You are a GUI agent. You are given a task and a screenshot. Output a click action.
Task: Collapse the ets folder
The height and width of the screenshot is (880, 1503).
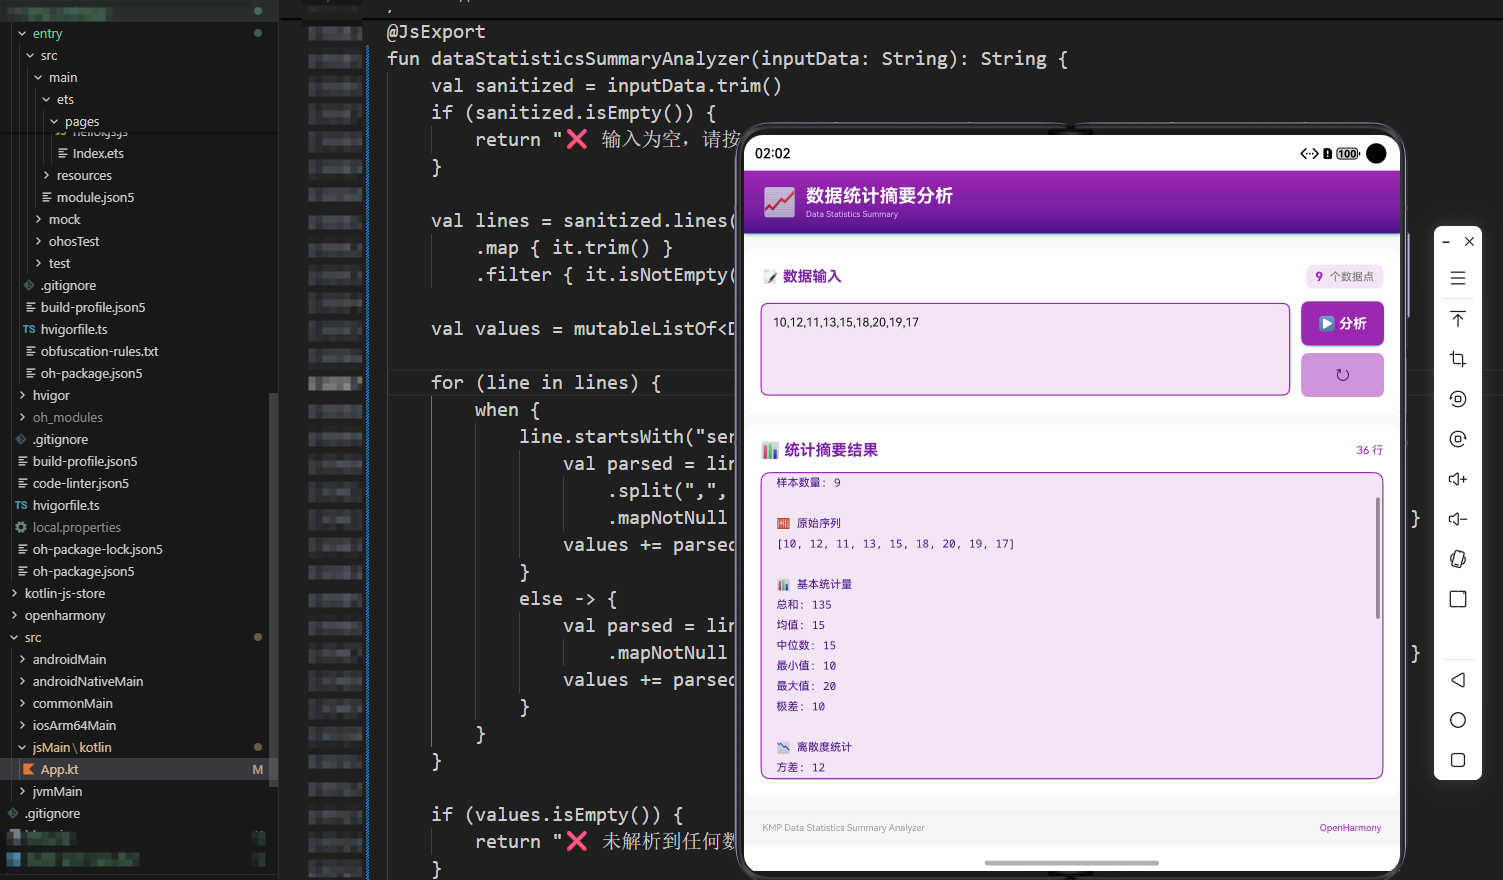point(46,100)
